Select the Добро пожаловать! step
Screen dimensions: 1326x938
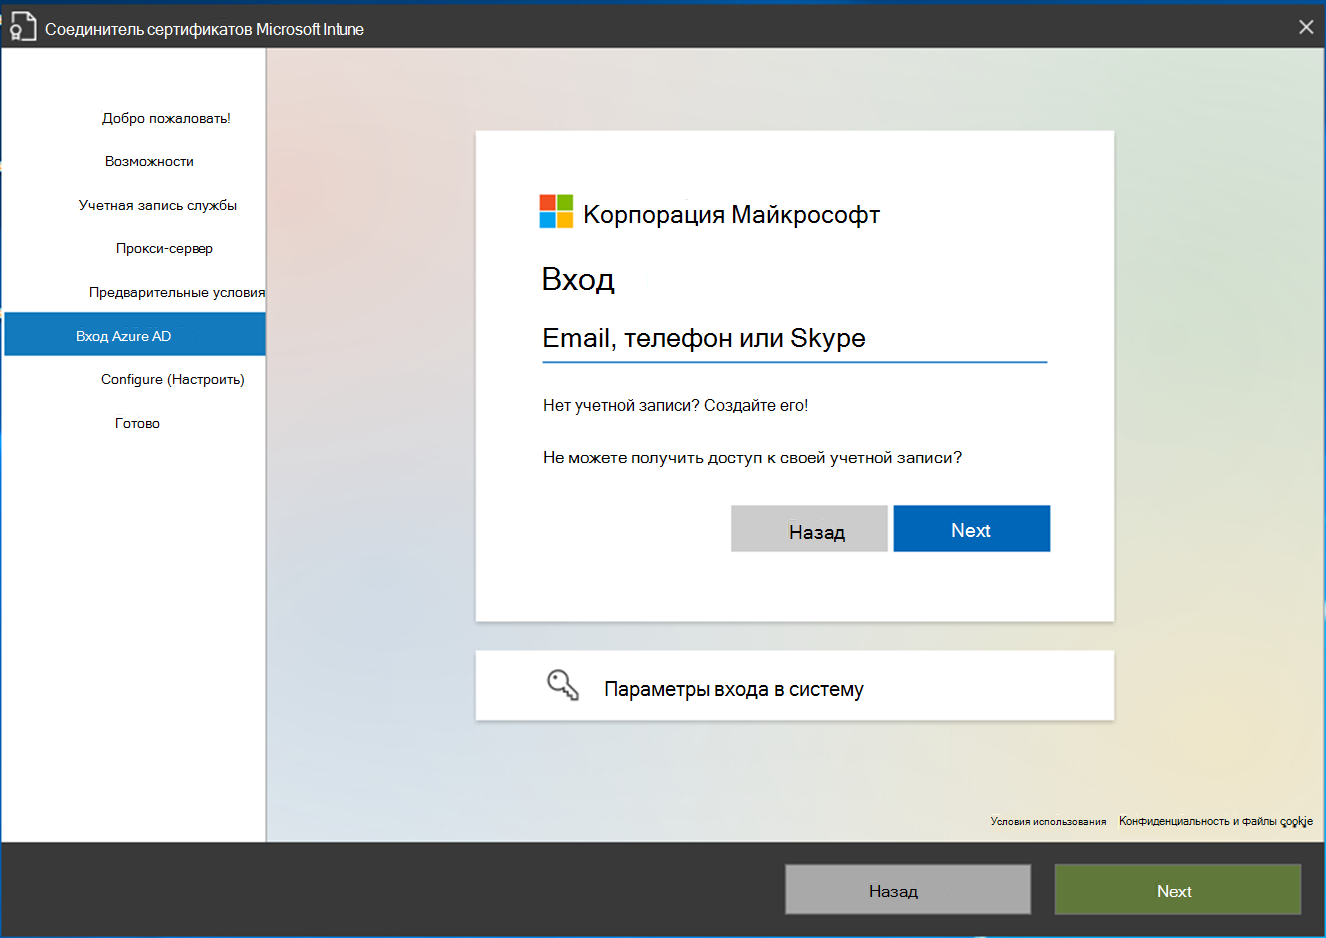coord(166,118)
